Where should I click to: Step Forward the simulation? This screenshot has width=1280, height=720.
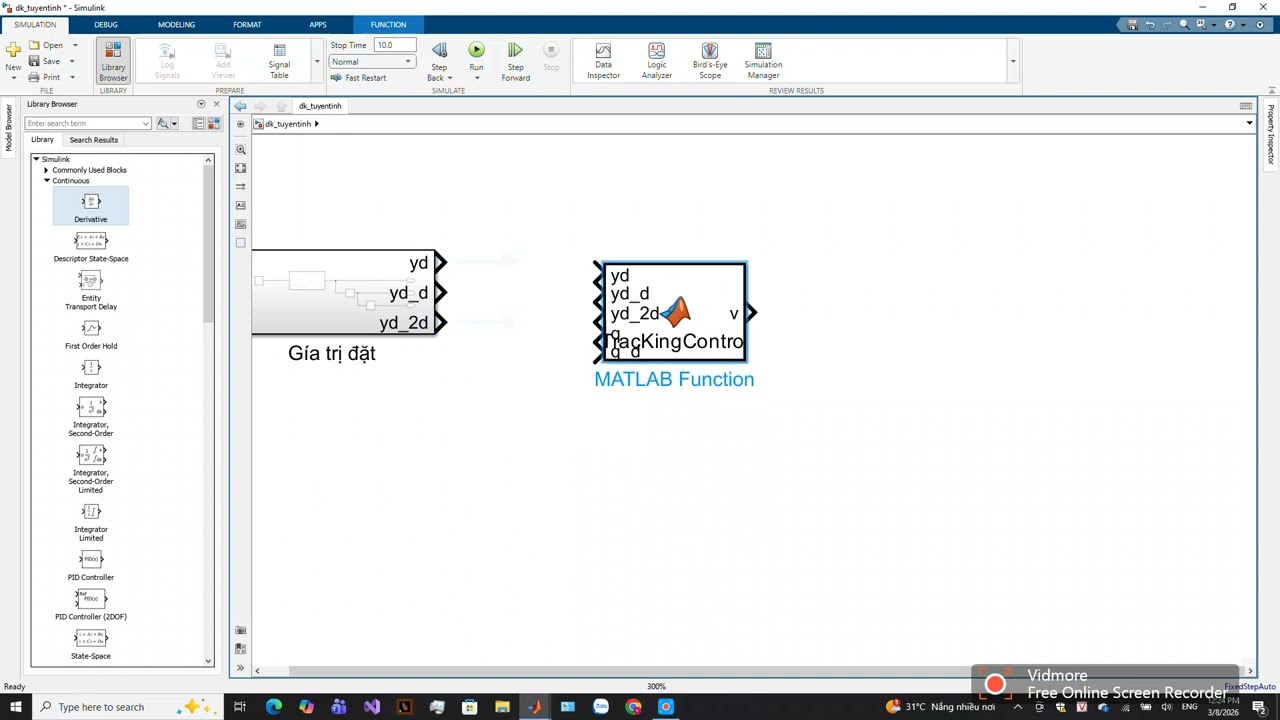coord(515,61)
